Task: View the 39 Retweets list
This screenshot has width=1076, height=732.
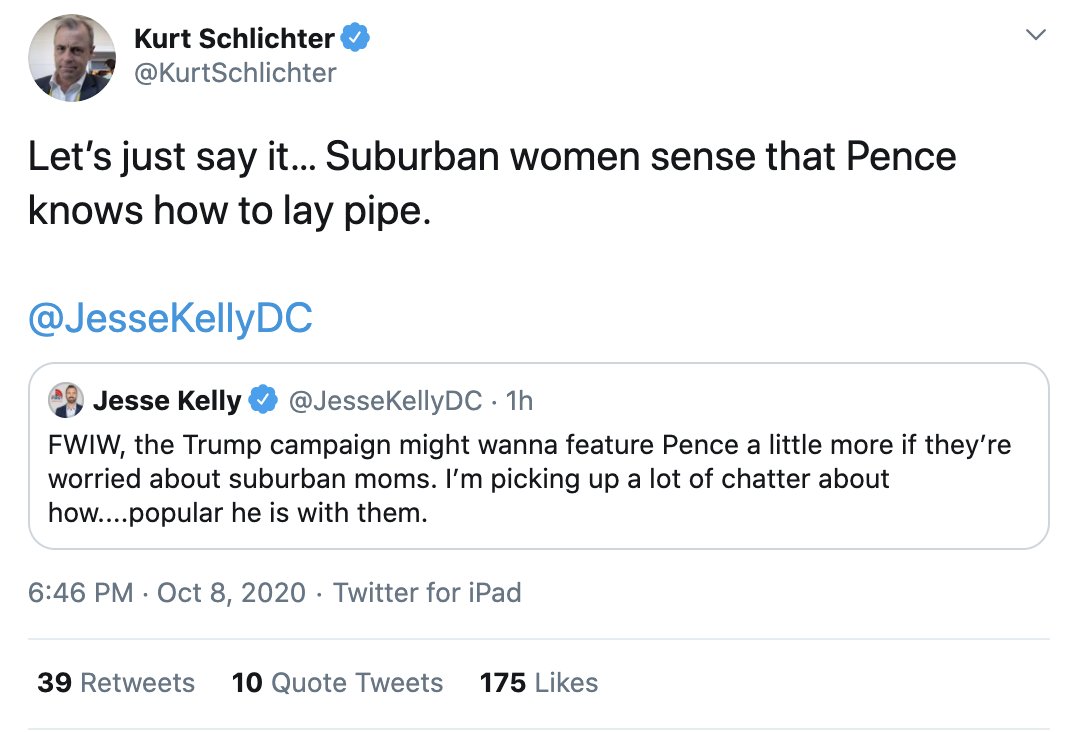Action: click(116, 683)
